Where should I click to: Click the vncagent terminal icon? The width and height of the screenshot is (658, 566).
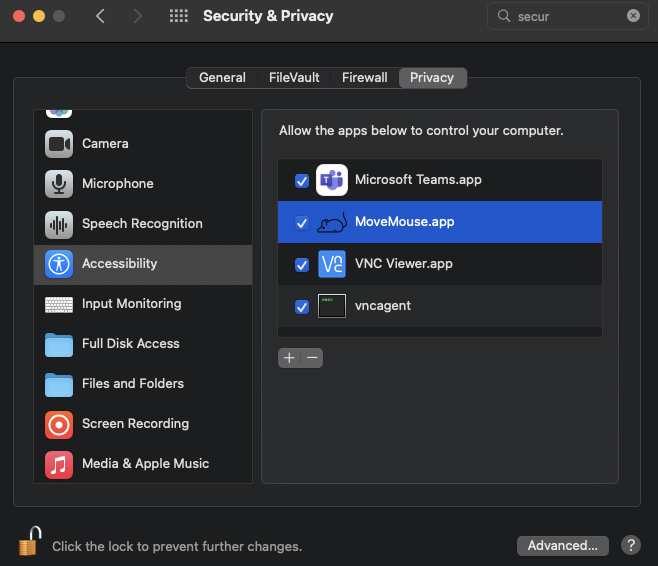tap(332, 306)
